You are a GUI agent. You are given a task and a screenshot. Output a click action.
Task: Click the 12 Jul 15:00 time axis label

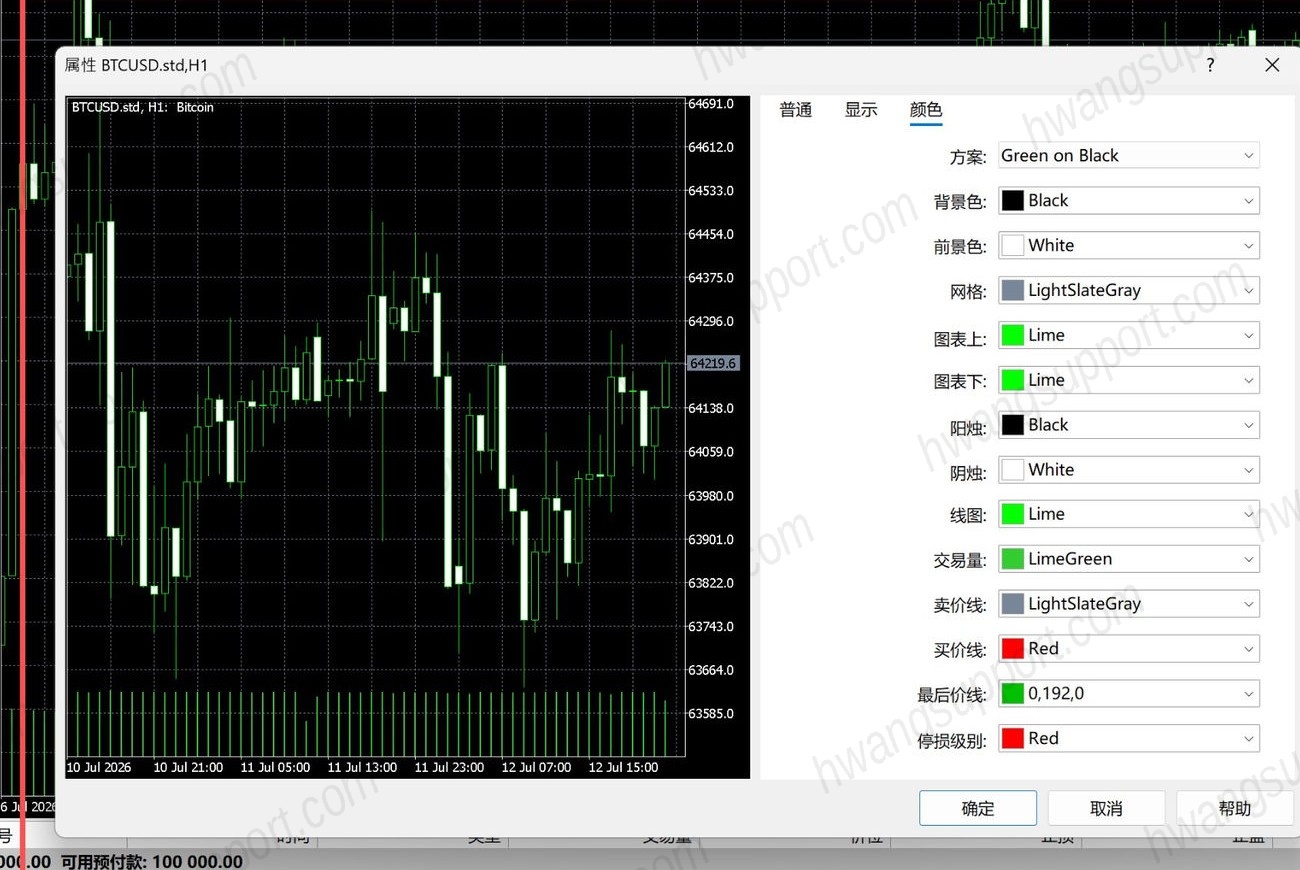point(623,768)
